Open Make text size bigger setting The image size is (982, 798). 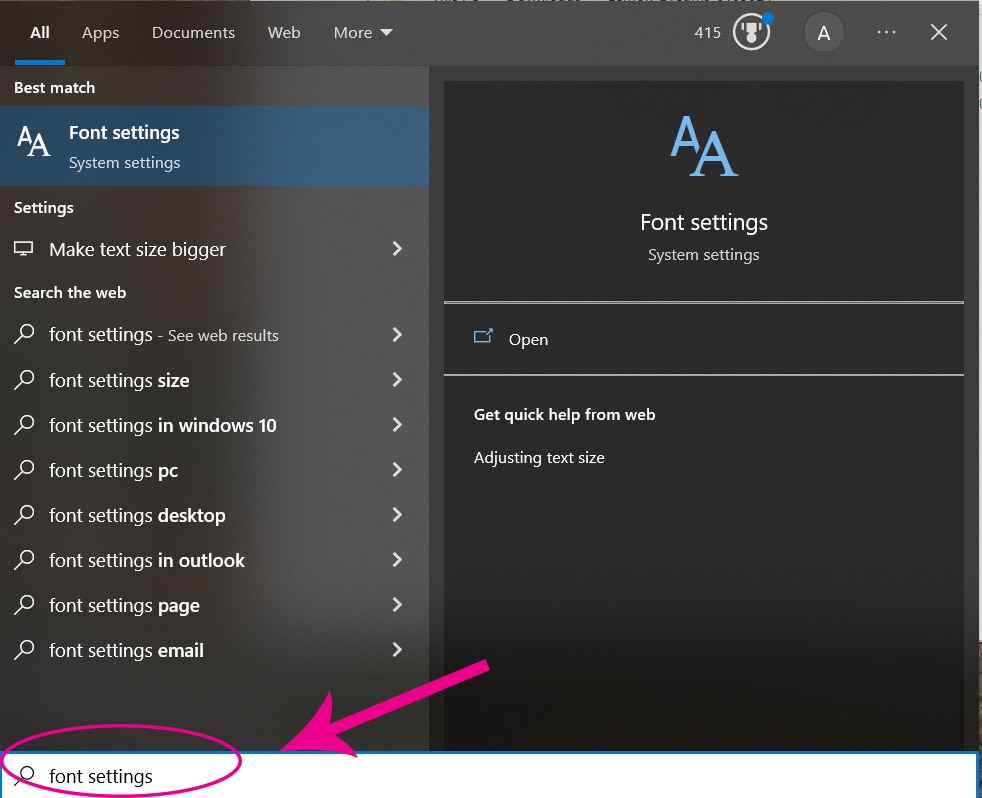214,249
